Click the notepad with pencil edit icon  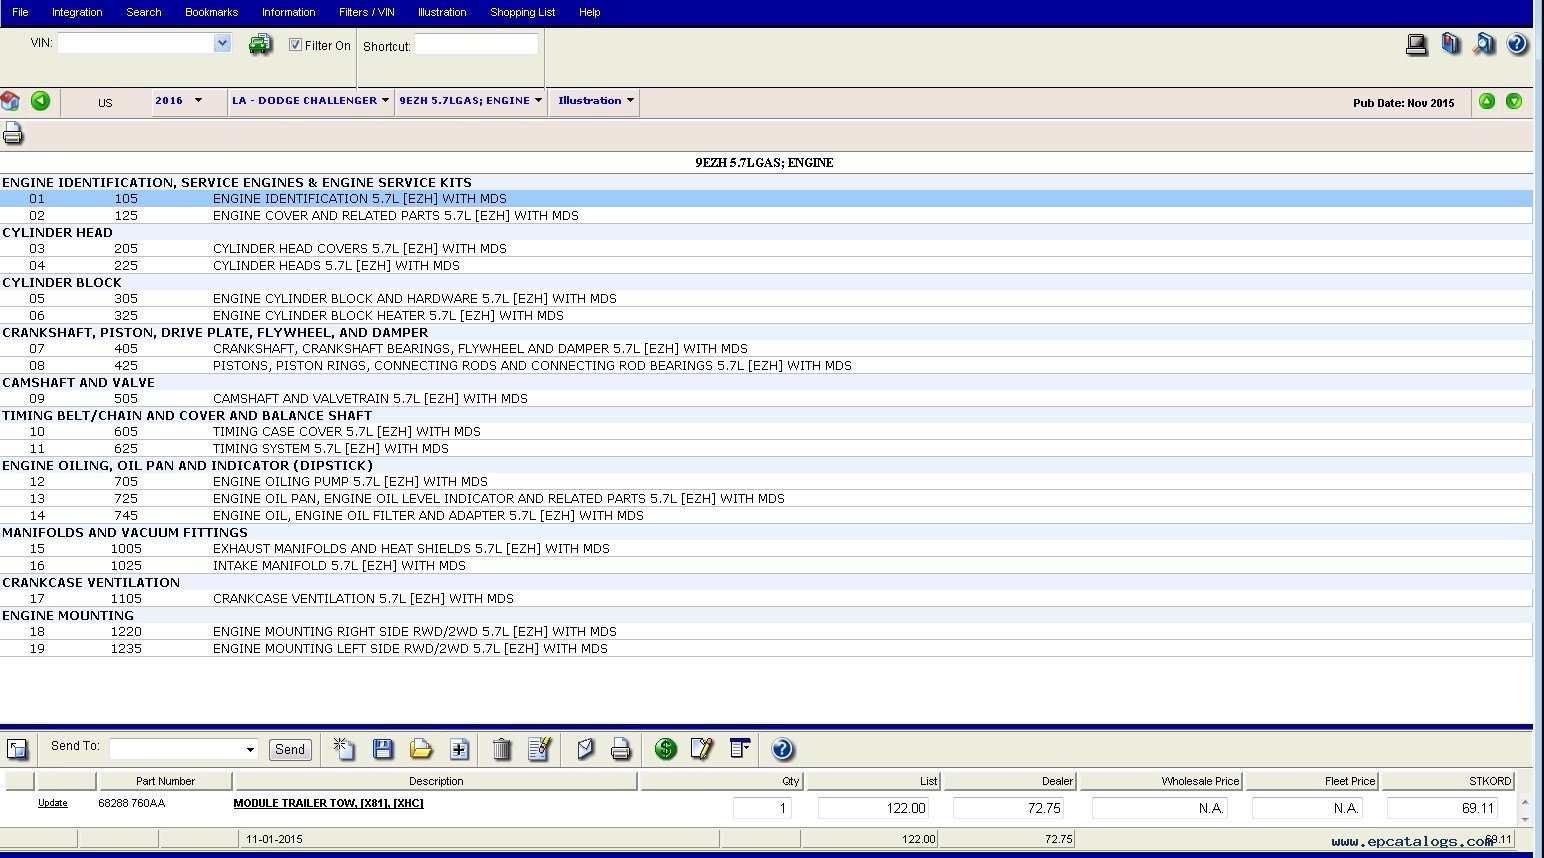tap(702, 748)
